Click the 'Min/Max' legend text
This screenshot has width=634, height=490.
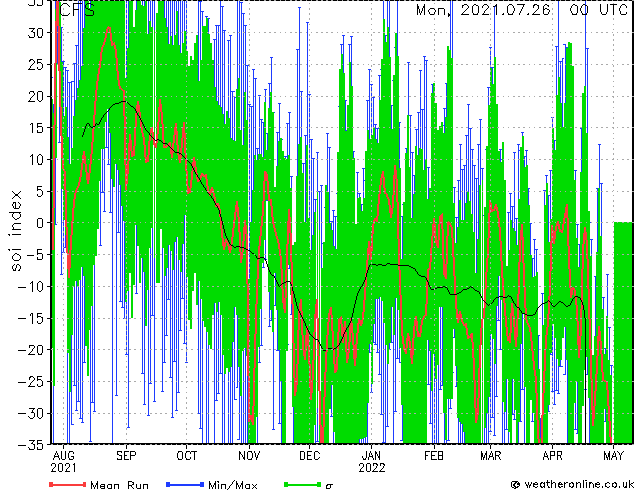(x=233, y=485)
